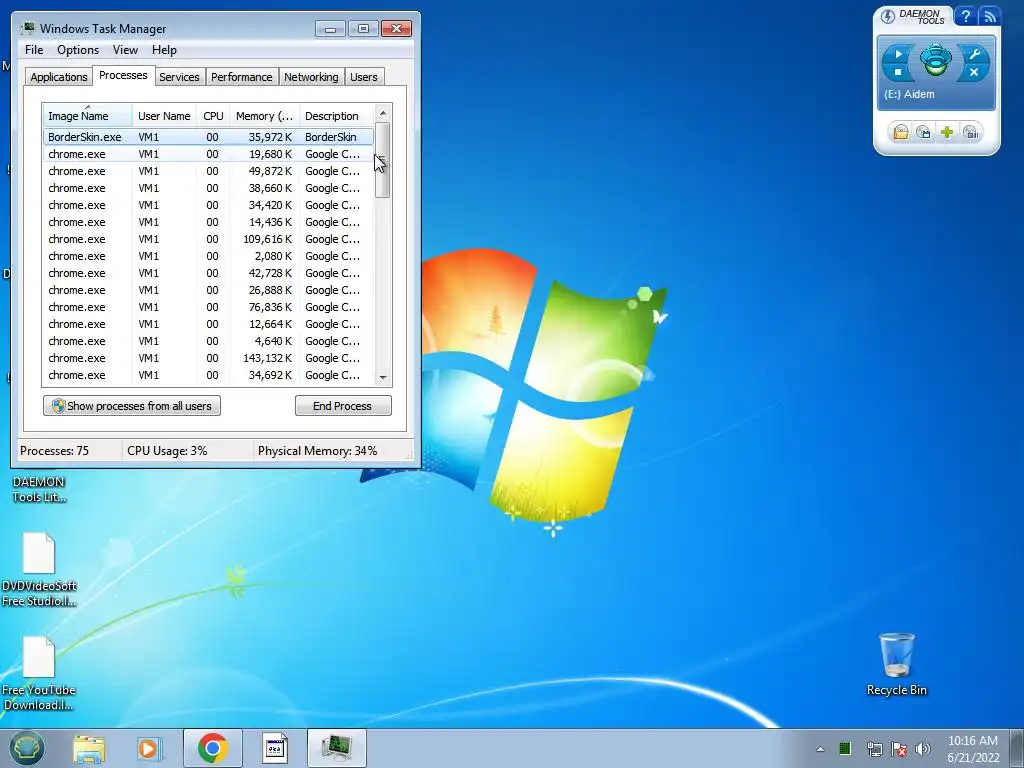
Task: Click the stop button in DAEMON Tools gadget
Action: click(x=899, y=72)
